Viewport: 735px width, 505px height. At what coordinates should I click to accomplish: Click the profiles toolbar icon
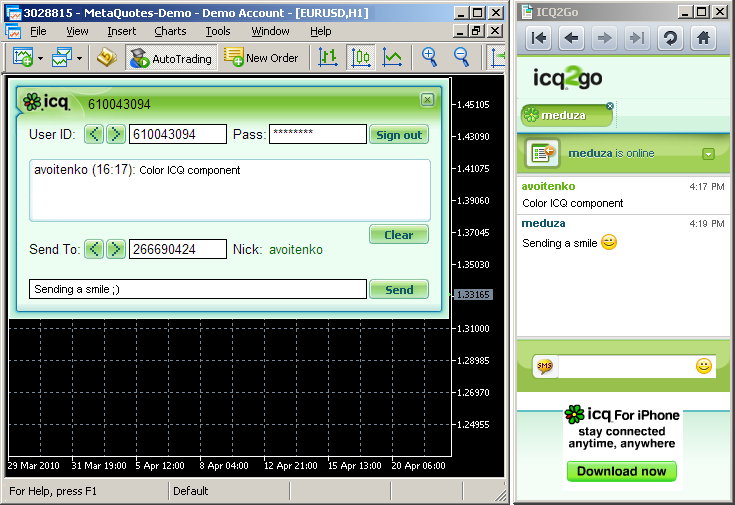pyautogui.click(x=61, y=58)
